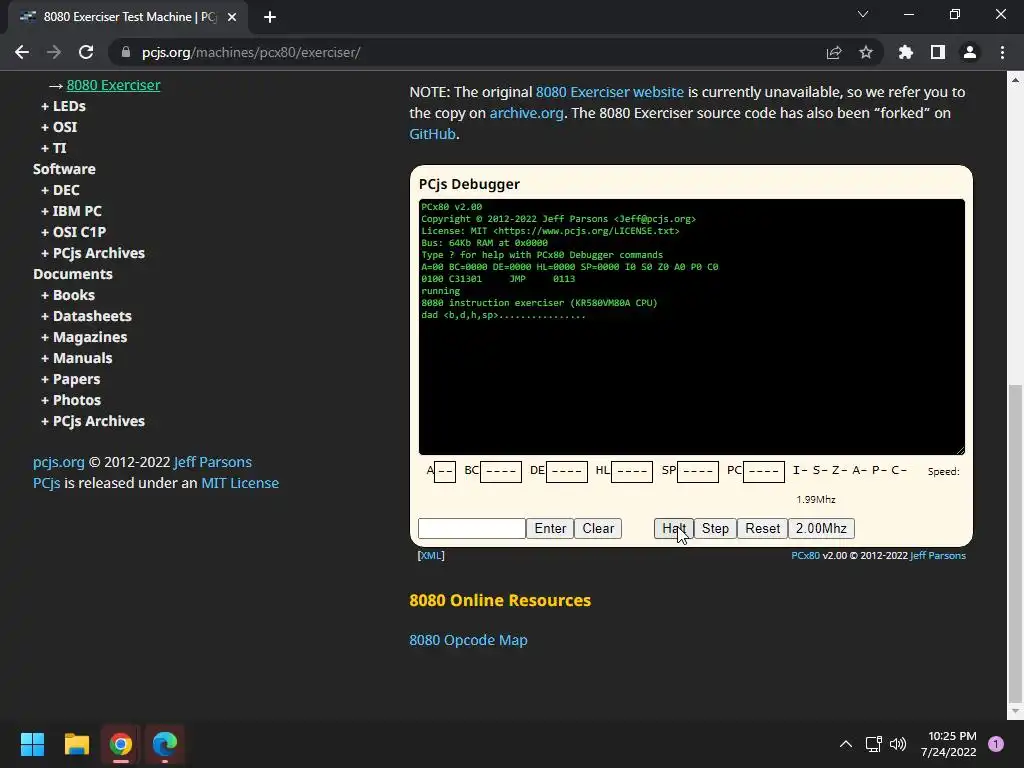Viewport: 1024px width, 768px height.
Task: Expand PCjs Archives under Software
Action: coord(93,253)
